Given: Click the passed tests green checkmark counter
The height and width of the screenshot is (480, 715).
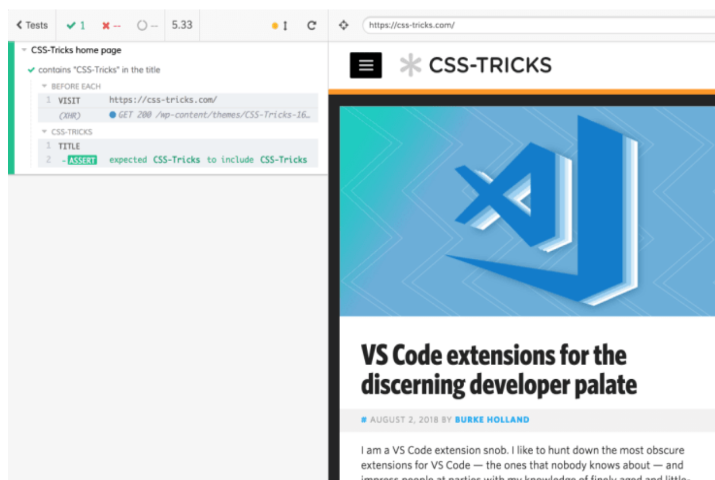Looking at the screenshot, I should point(76,25).
